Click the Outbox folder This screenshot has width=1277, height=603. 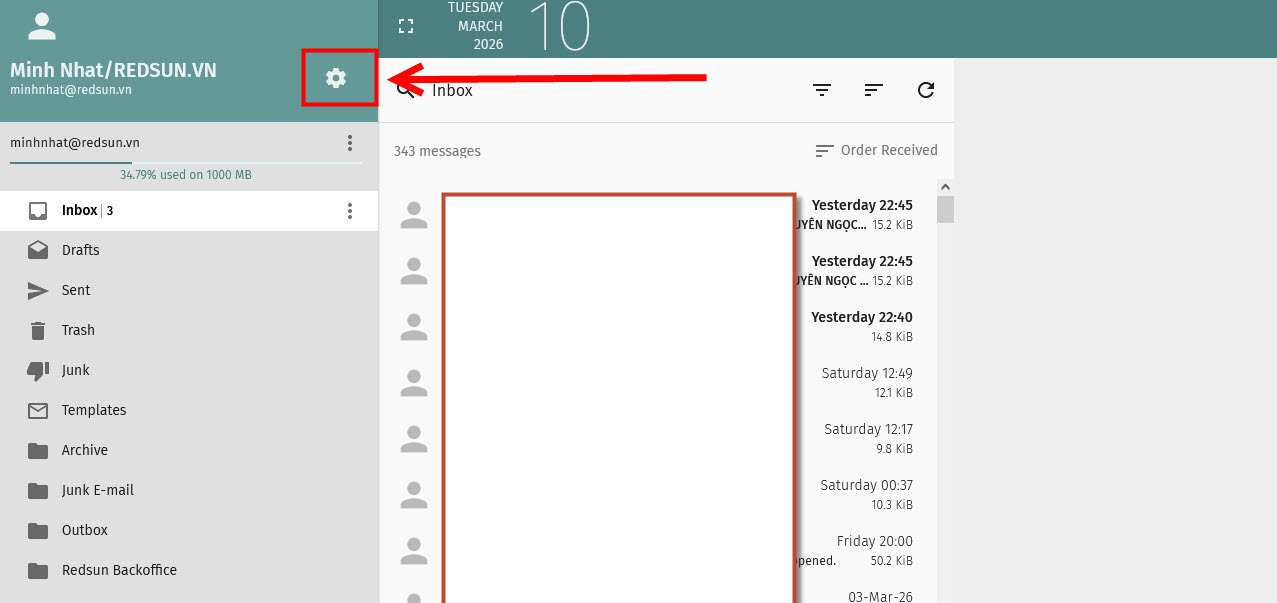85,530
